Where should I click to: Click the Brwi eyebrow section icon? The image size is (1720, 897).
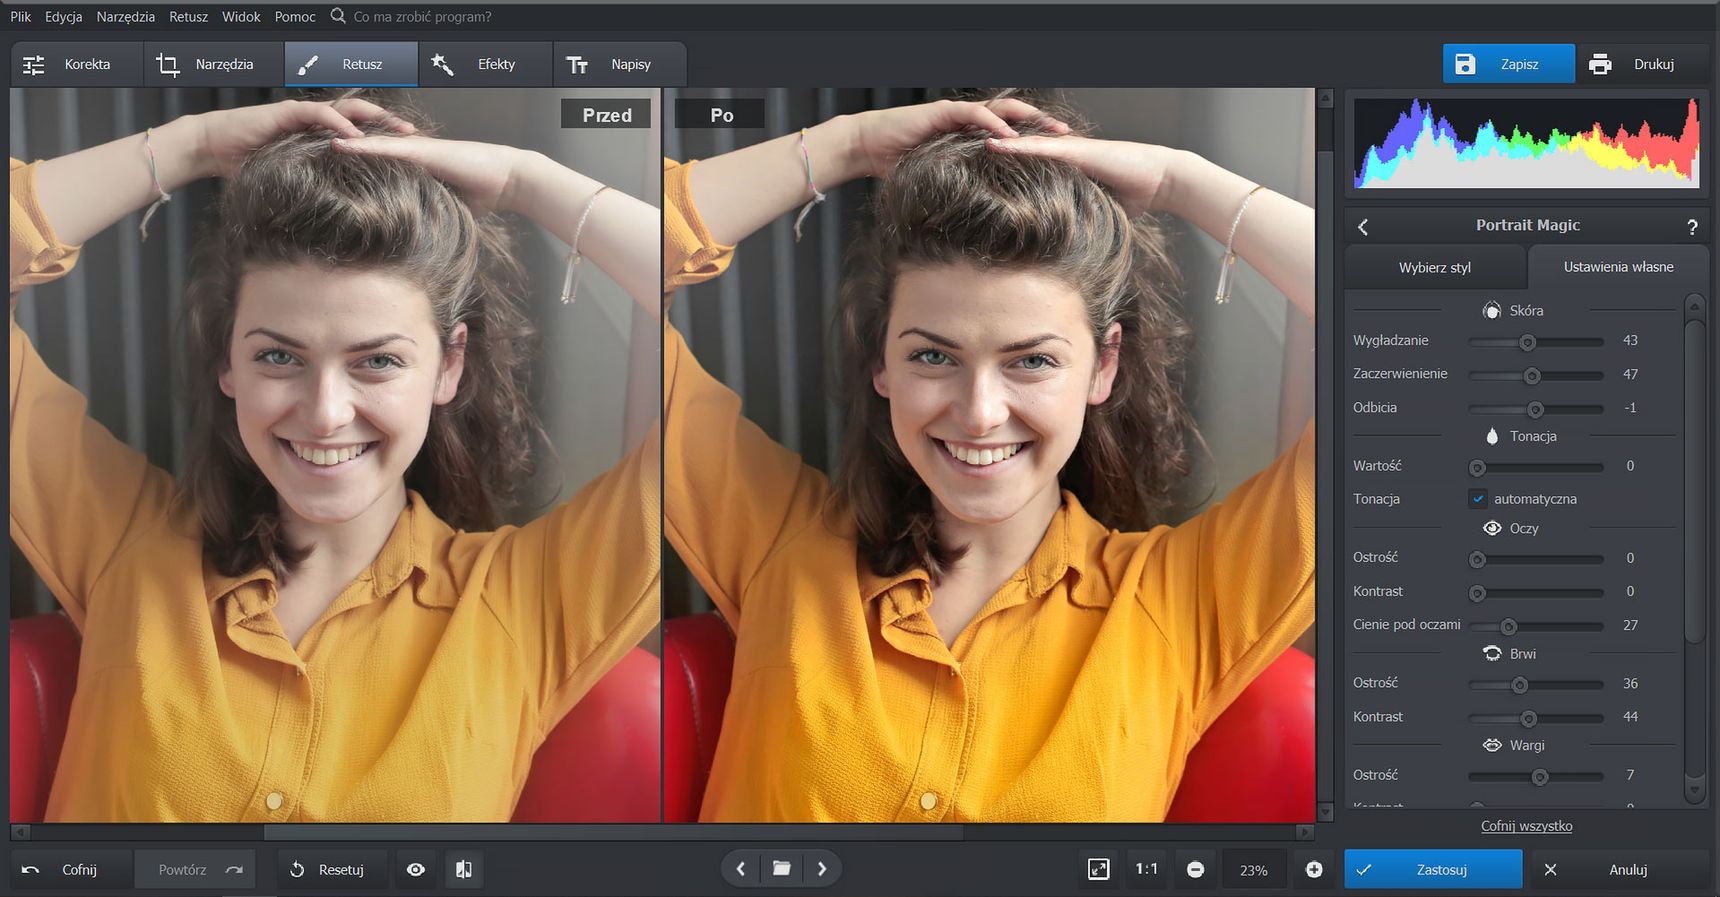pyautogui.click(x=1492, y=653)
